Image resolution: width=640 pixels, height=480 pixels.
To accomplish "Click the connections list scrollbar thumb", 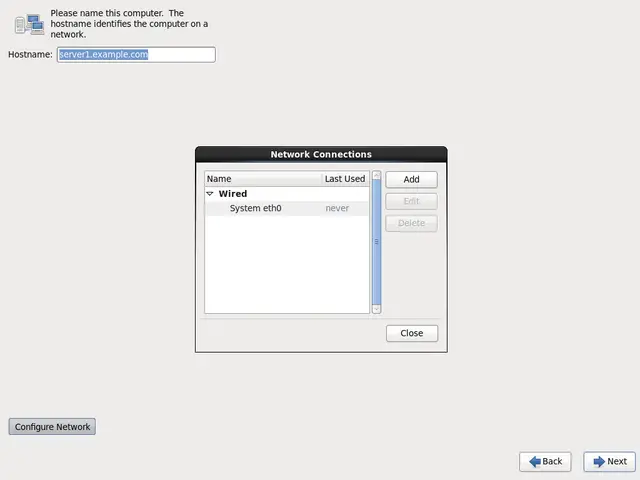I will 377,242.
